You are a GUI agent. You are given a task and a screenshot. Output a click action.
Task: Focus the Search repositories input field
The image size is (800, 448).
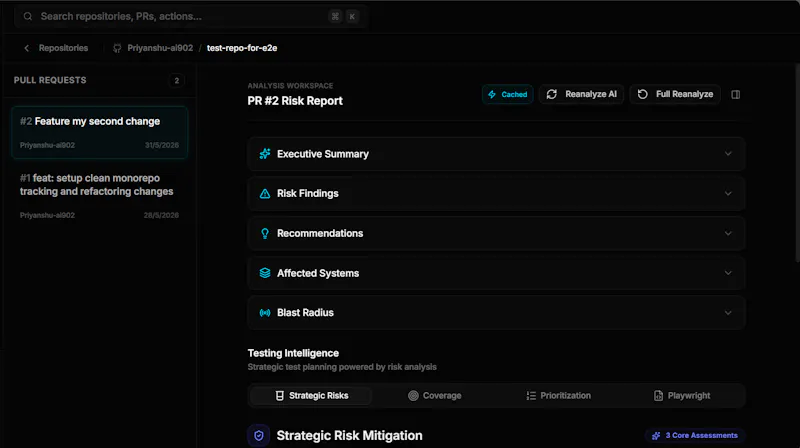coord(191,16)
